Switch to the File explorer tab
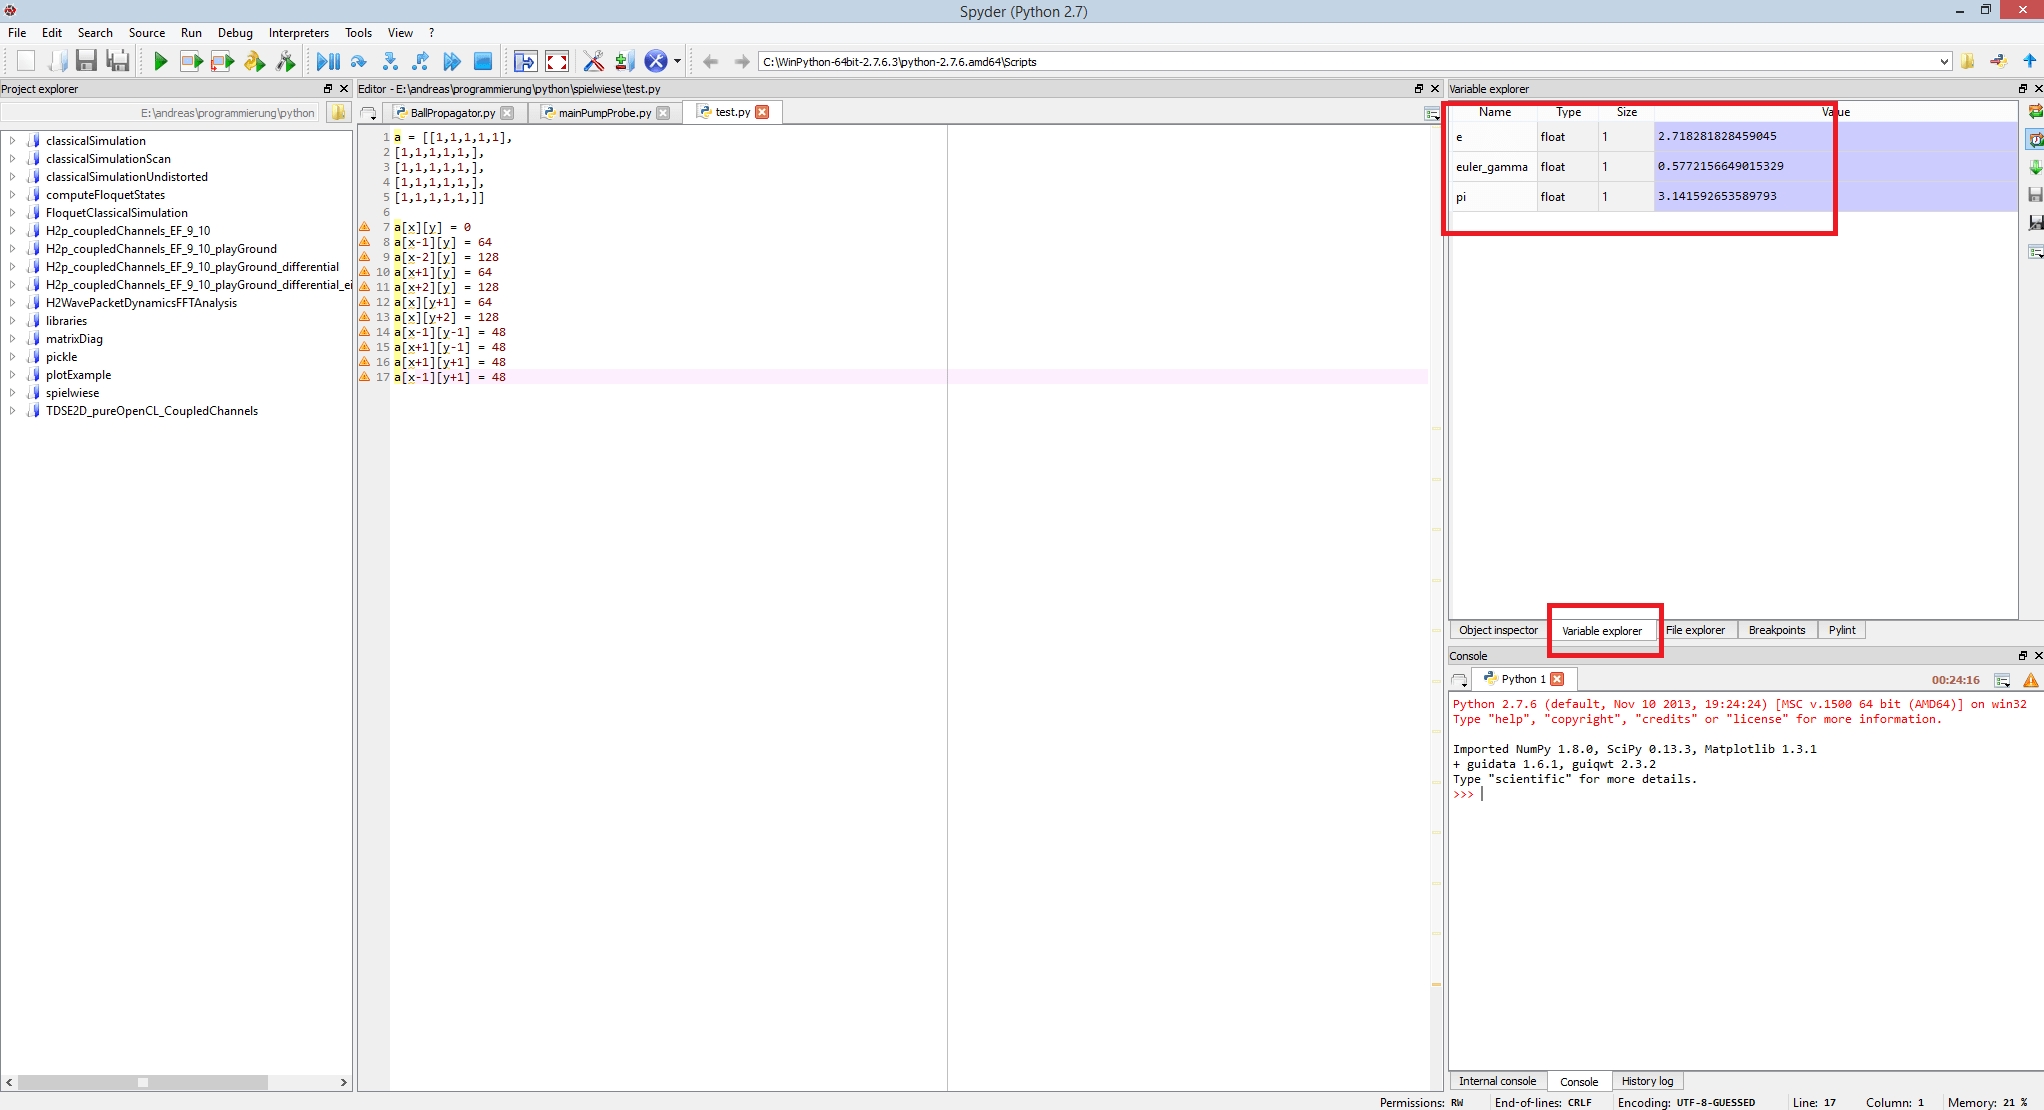The height and width of the screenshot is (1110, 2044). point(1695,630)
